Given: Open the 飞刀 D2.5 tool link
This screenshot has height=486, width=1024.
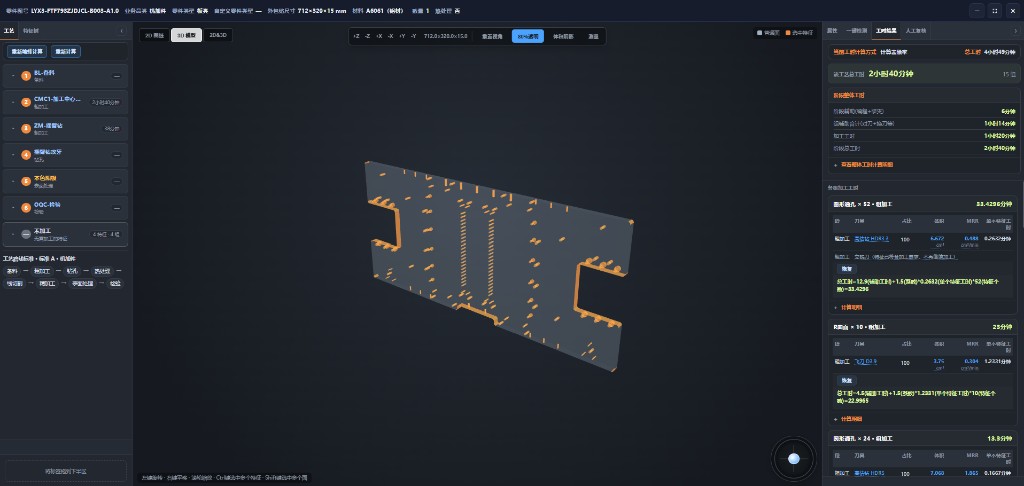Looking at the screenshot, I should (x=865, y=361).
